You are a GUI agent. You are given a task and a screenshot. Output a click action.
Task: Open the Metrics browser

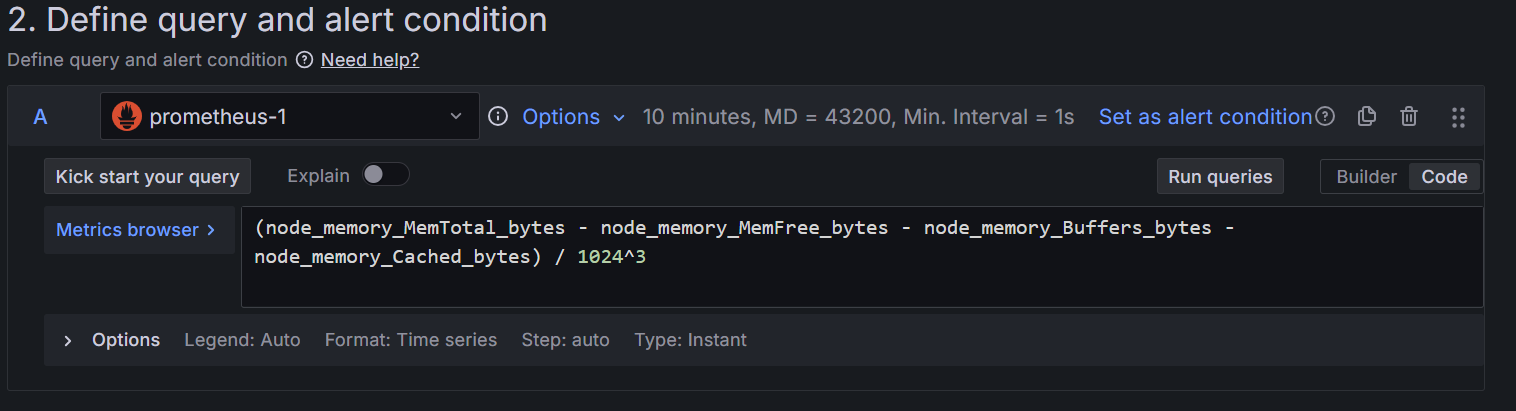coord(136,230)
